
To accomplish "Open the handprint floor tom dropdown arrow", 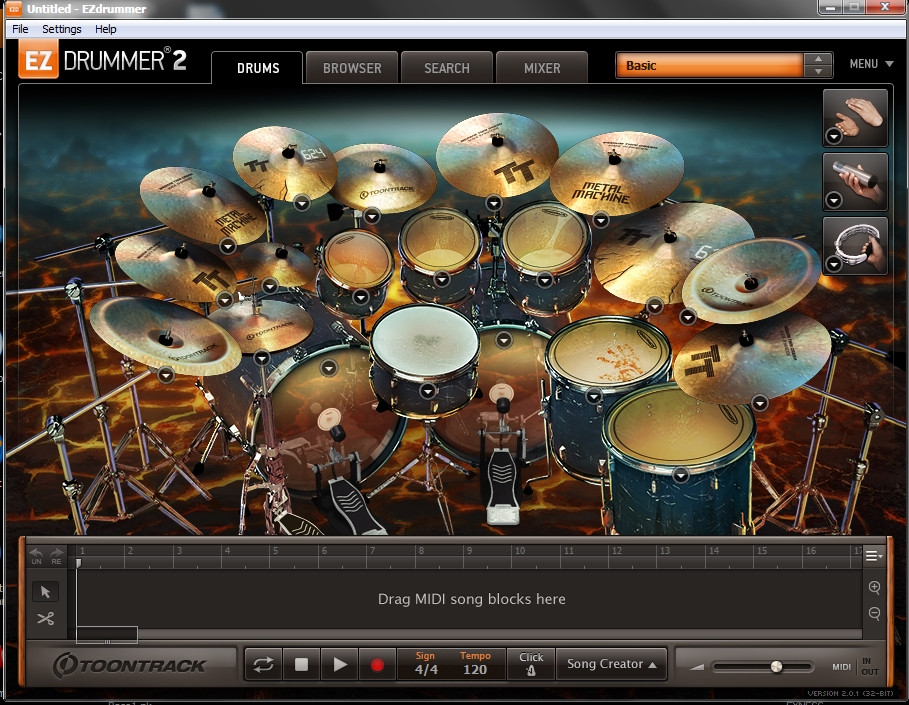I will pyautogui.click(x=594, y=397).
